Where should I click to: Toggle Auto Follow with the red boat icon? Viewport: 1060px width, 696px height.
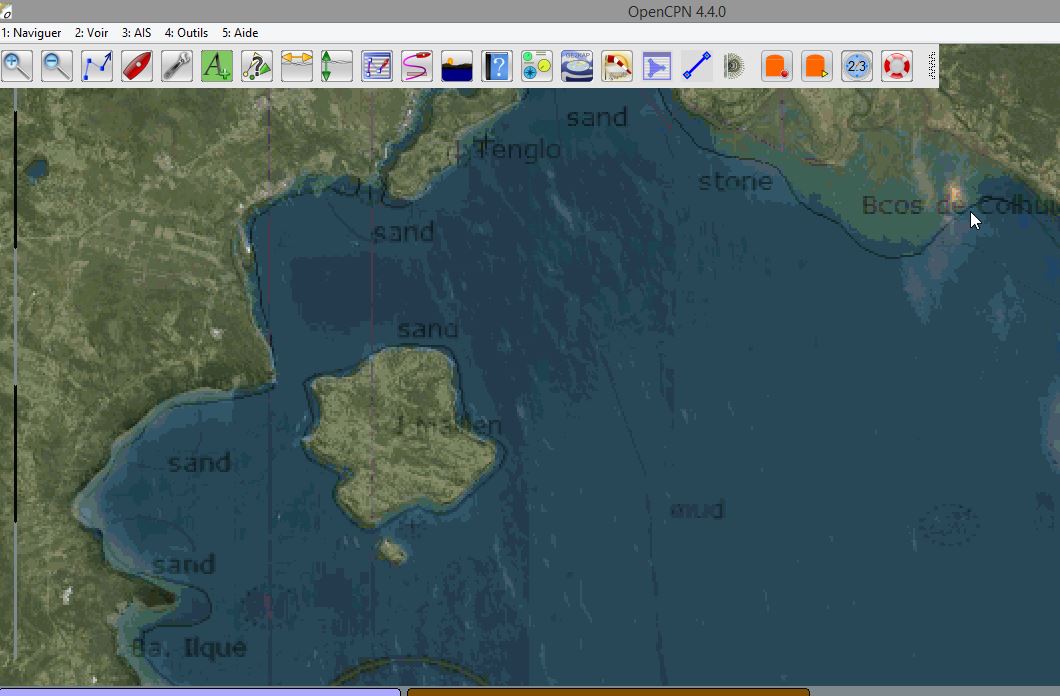point(137,66)
